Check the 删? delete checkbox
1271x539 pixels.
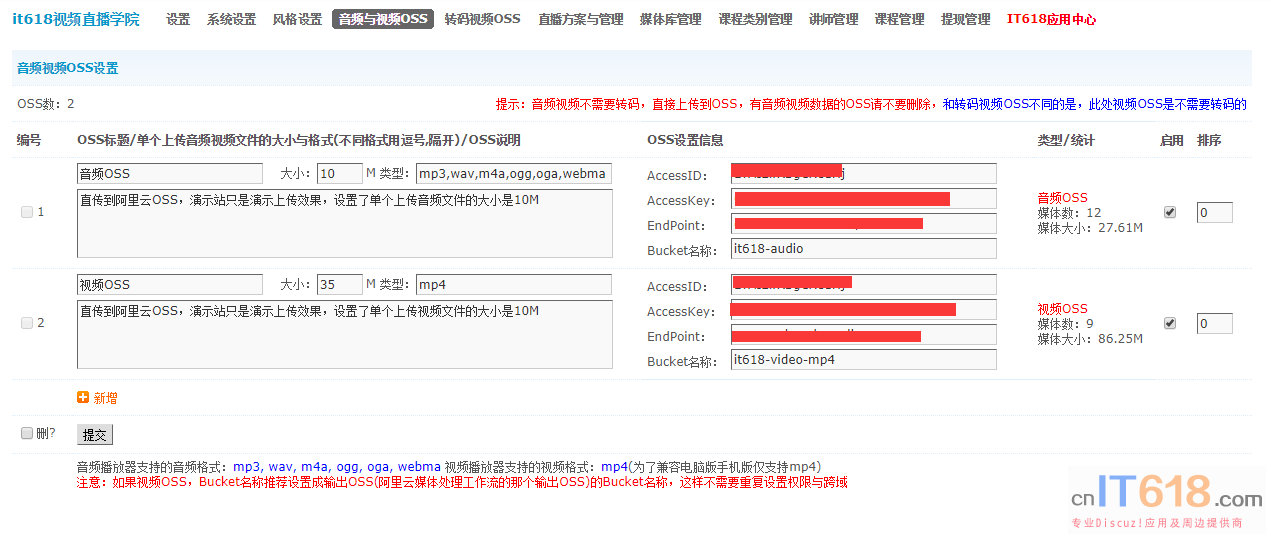click(27, 433)
